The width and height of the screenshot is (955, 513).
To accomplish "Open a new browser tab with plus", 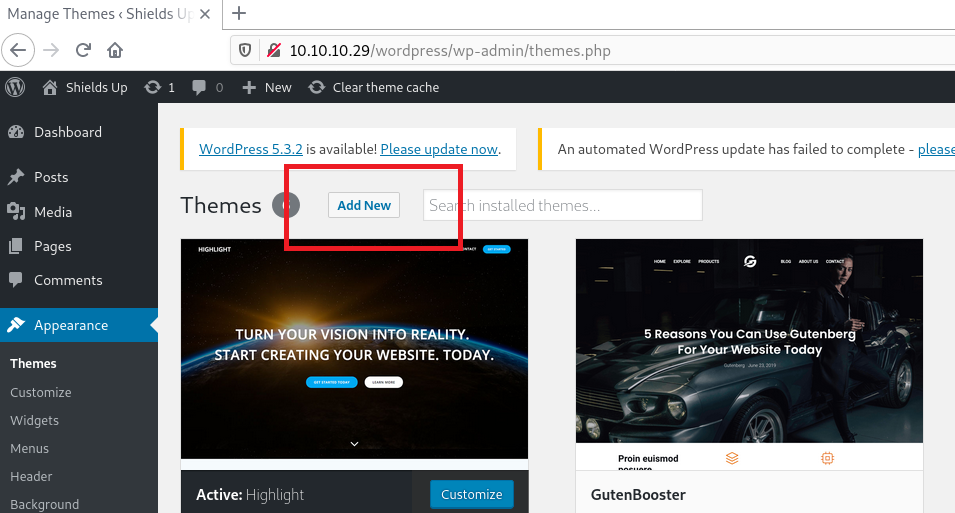I will click(239, 14).
